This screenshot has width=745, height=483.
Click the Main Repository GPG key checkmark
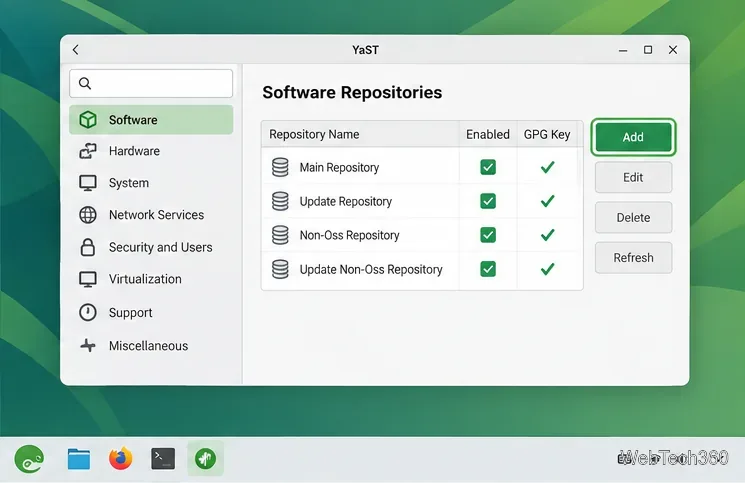(x=547, y=167)
